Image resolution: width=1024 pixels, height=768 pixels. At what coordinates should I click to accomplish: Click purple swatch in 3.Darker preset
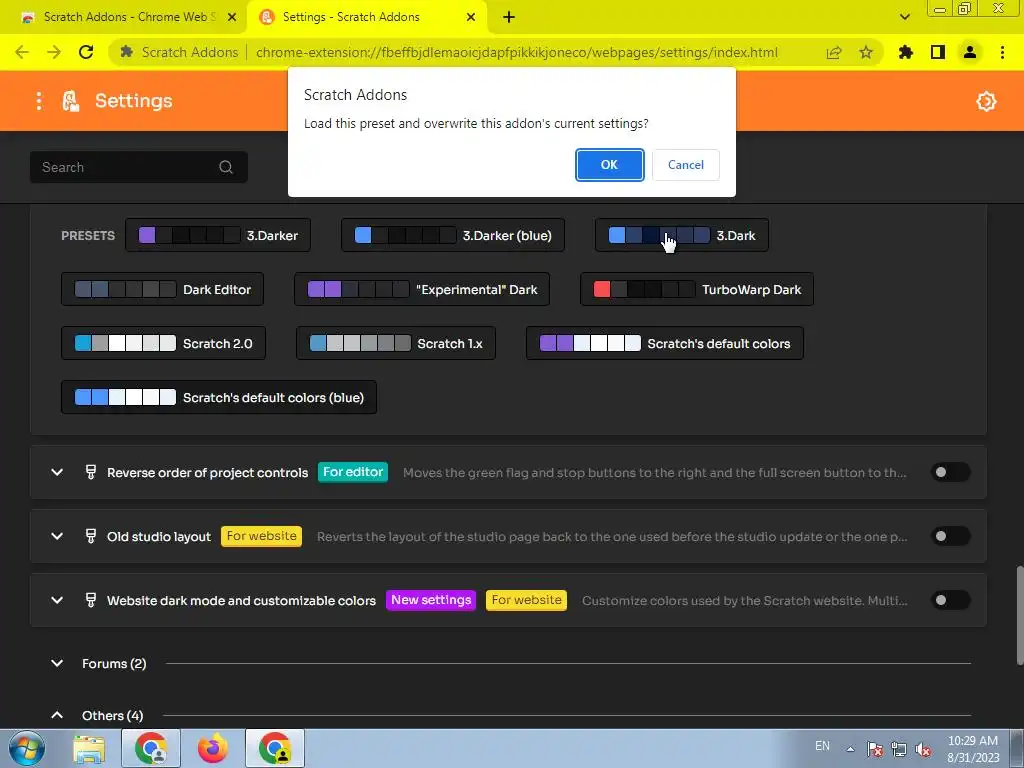pos(147,235)
